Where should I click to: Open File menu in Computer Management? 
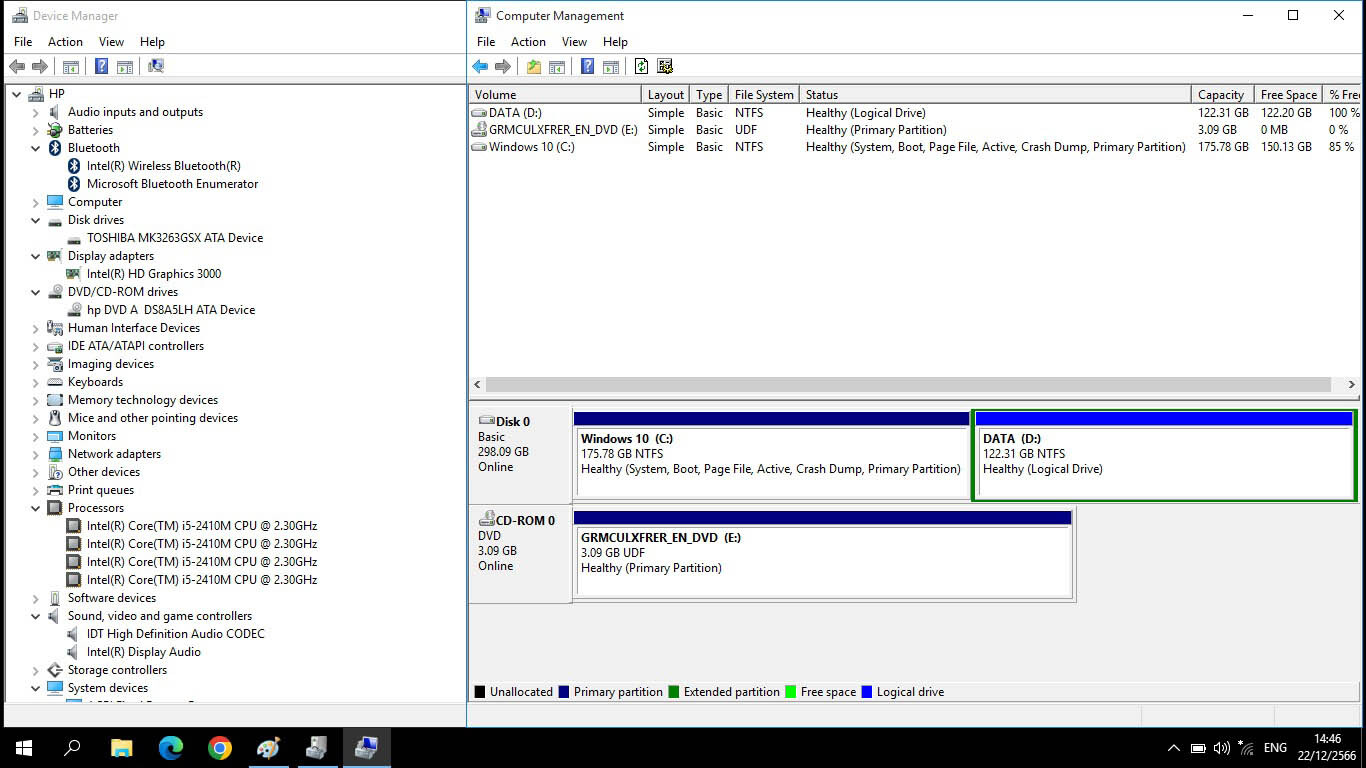coord(486,42)
